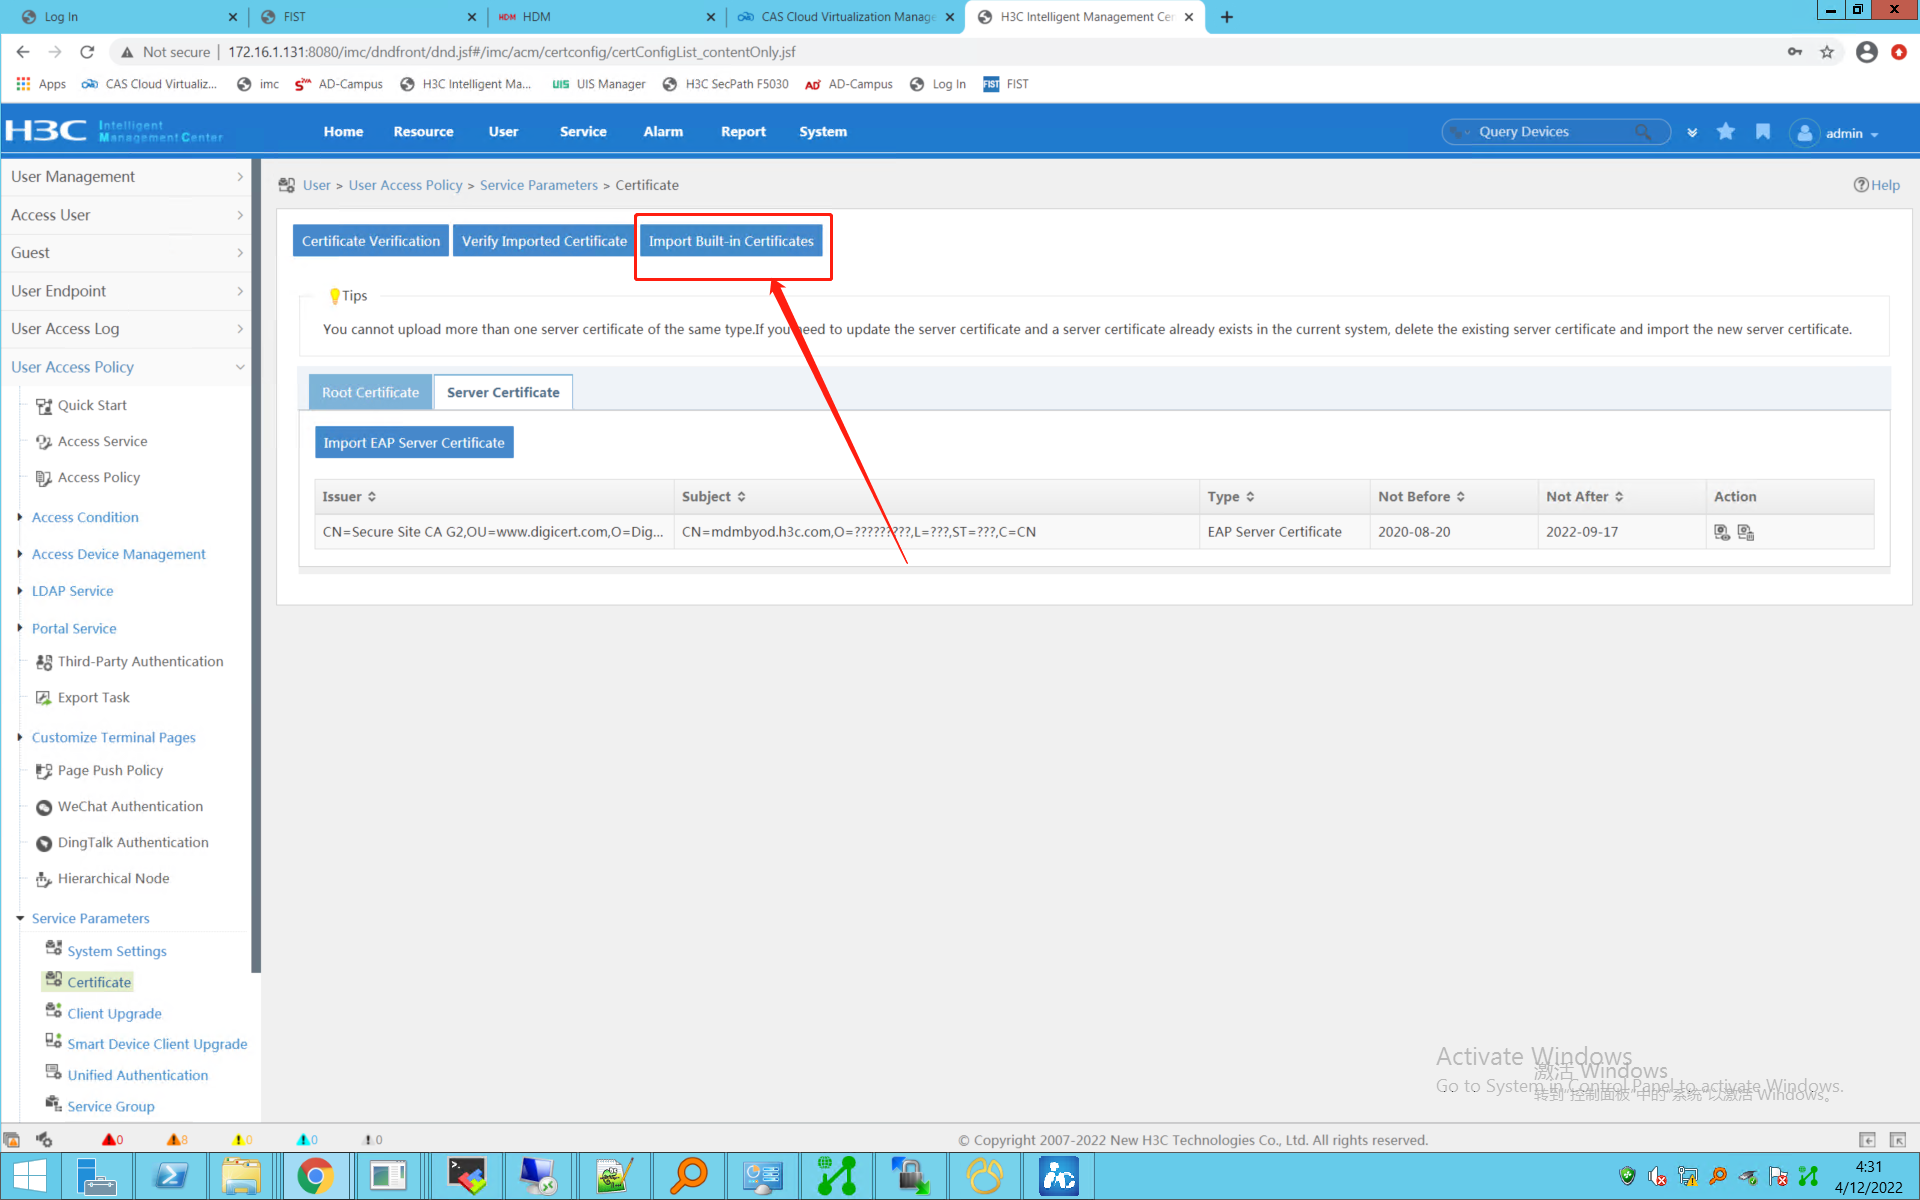
Task: Switch to the Root Certificate tab
Action: click(370, 392)
